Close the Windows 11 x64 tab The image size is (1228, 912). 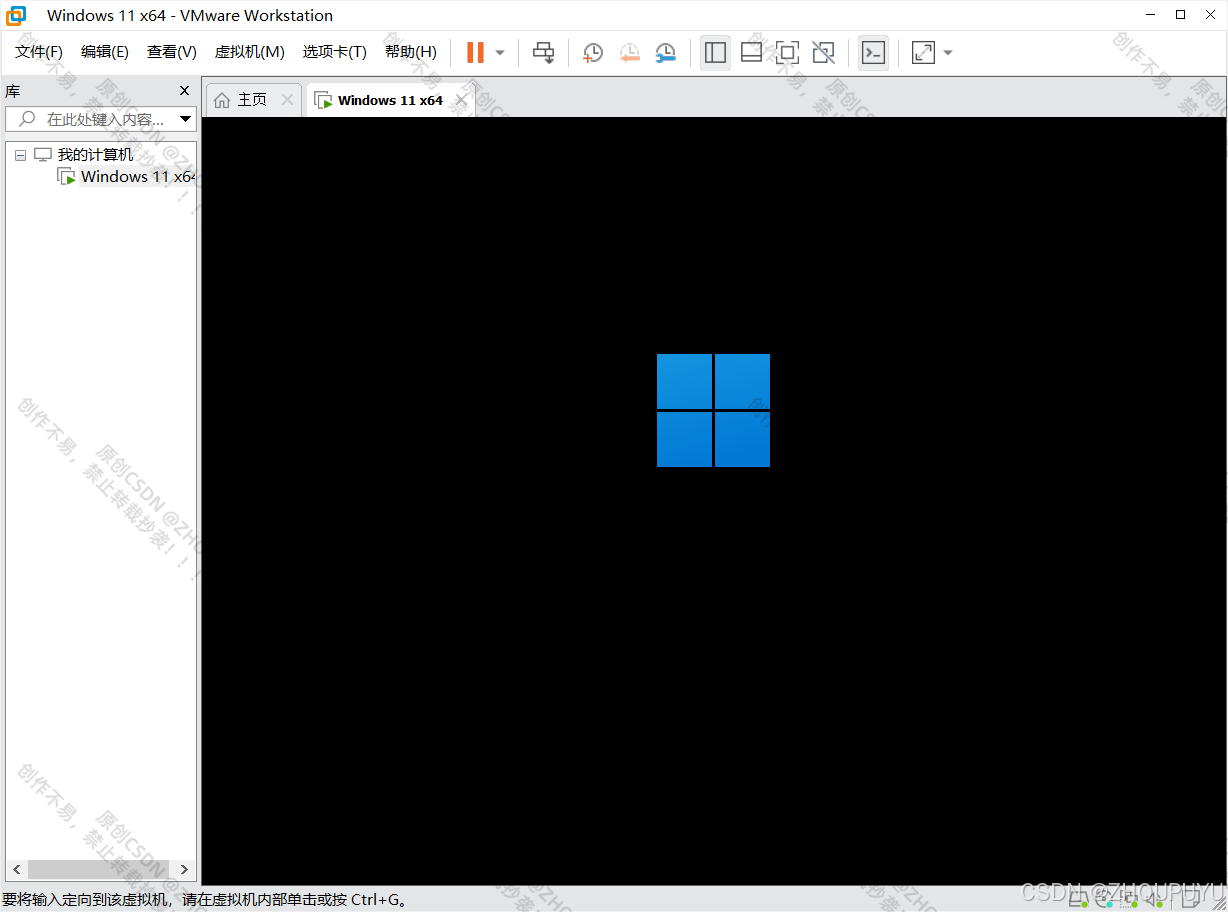tap(461, 100)
